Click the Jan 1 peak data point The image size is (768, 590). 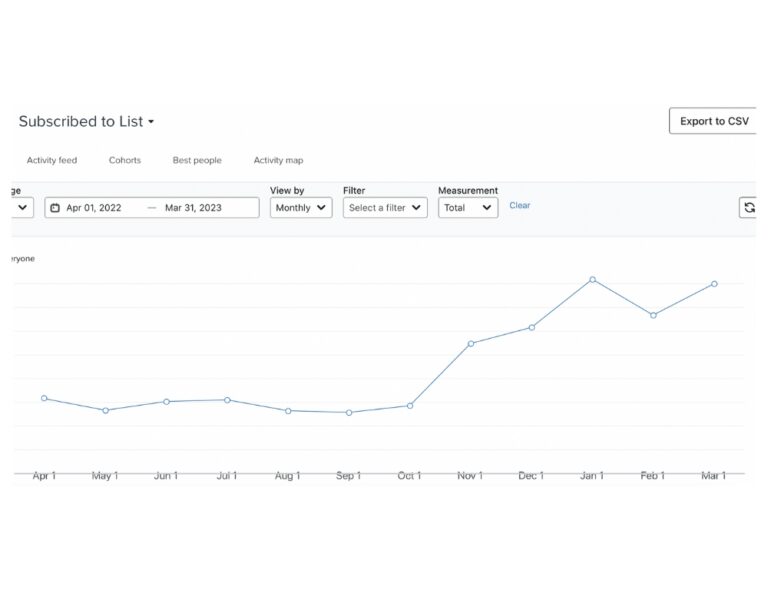593,280
